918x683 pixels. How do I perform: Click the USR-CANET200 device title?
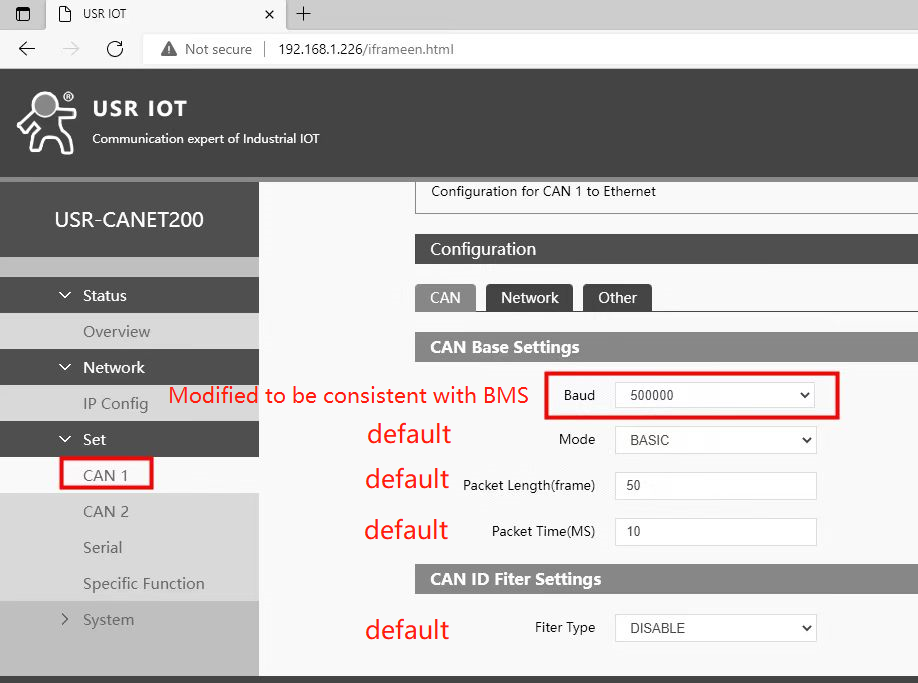click(x=129, y=219)
